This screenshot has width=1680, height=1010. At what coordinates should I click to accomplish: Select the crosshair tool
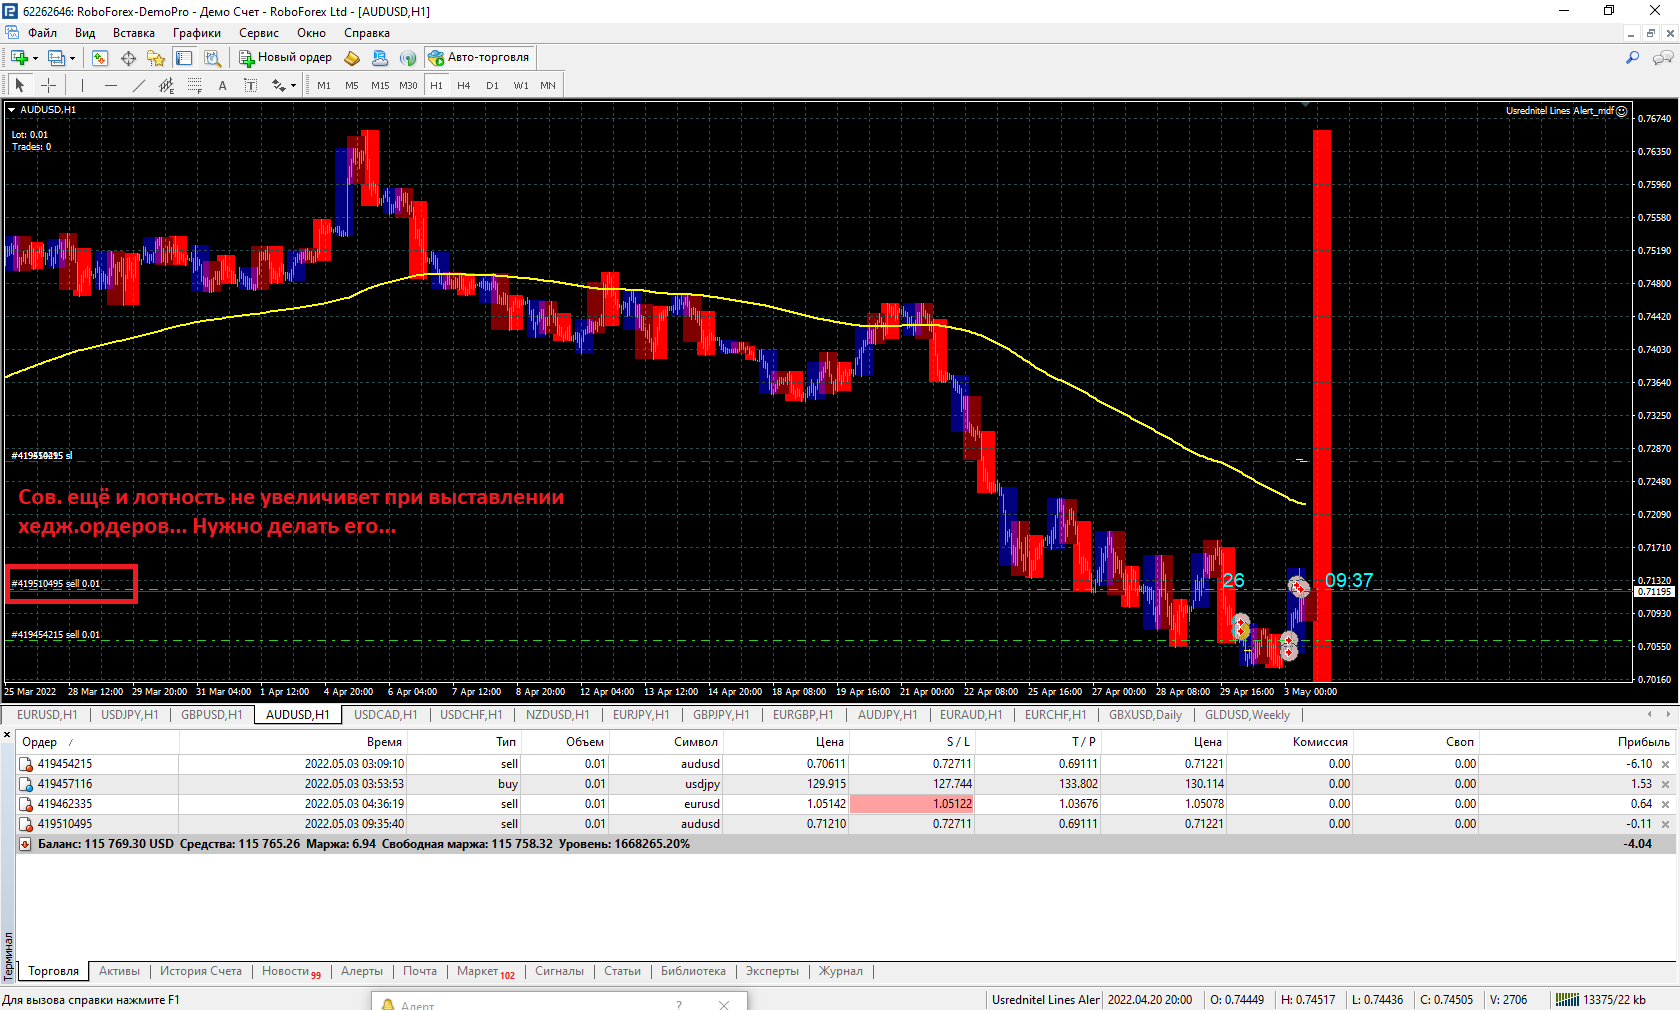click(x=48, y=85)
